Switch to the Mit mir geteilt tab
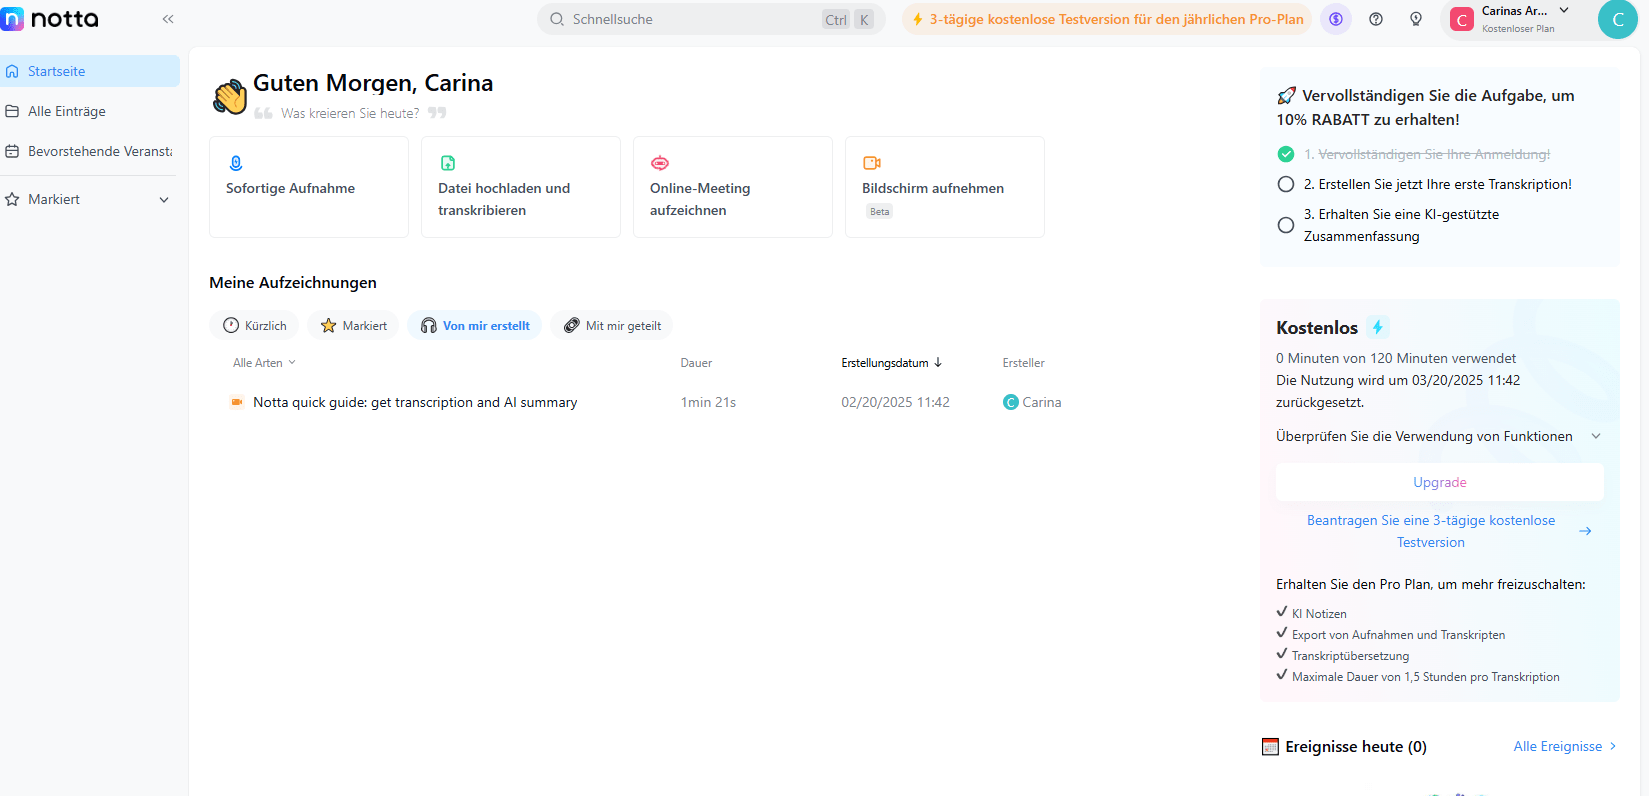The image size is (1649, 796). (x=612, y=326)
